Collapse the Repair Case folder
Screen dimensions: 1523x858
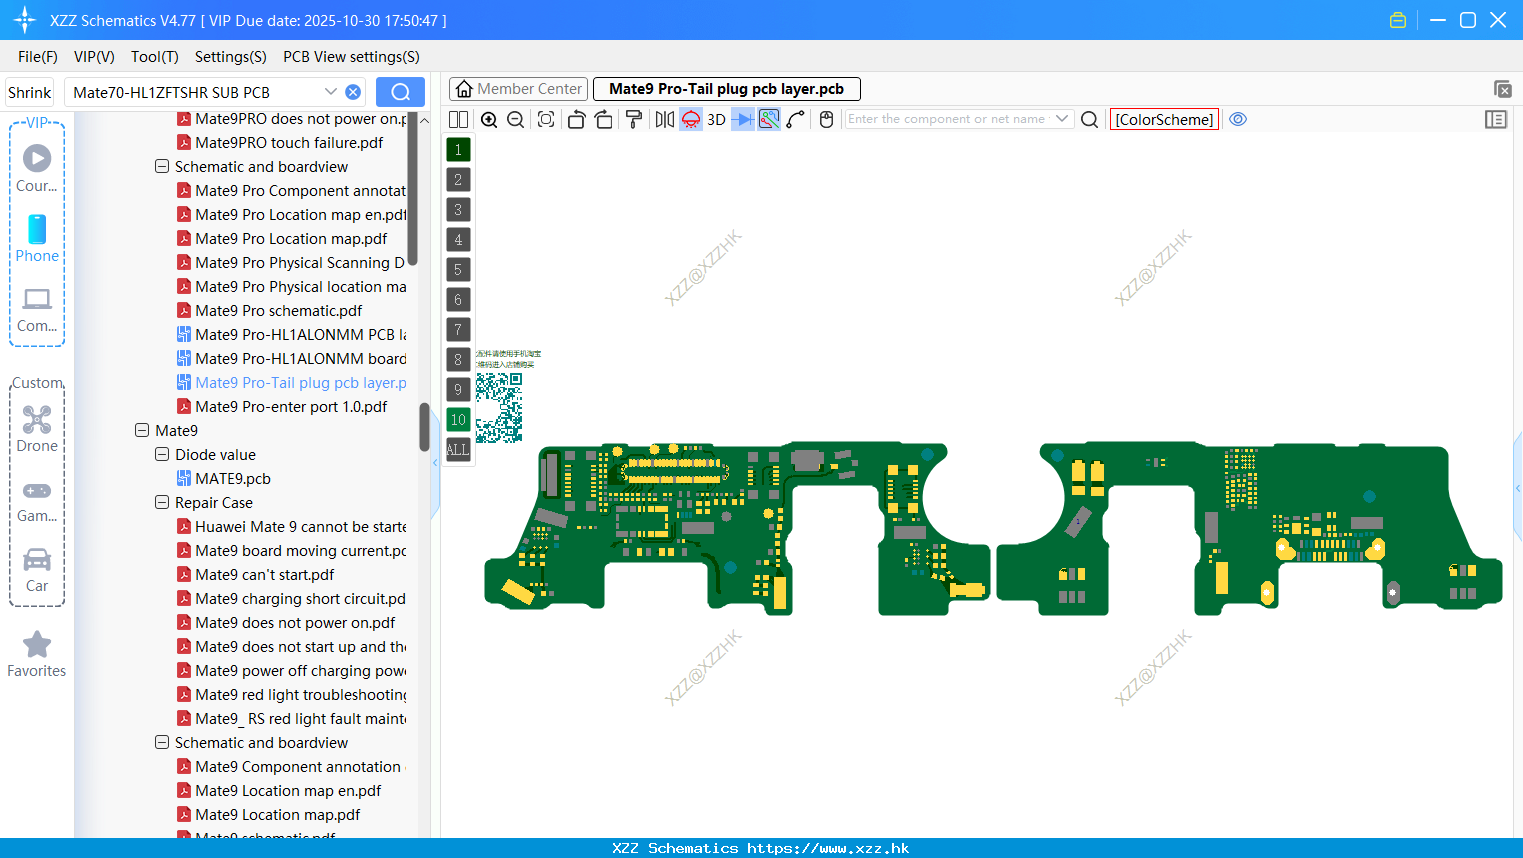[x=162, y=503]
